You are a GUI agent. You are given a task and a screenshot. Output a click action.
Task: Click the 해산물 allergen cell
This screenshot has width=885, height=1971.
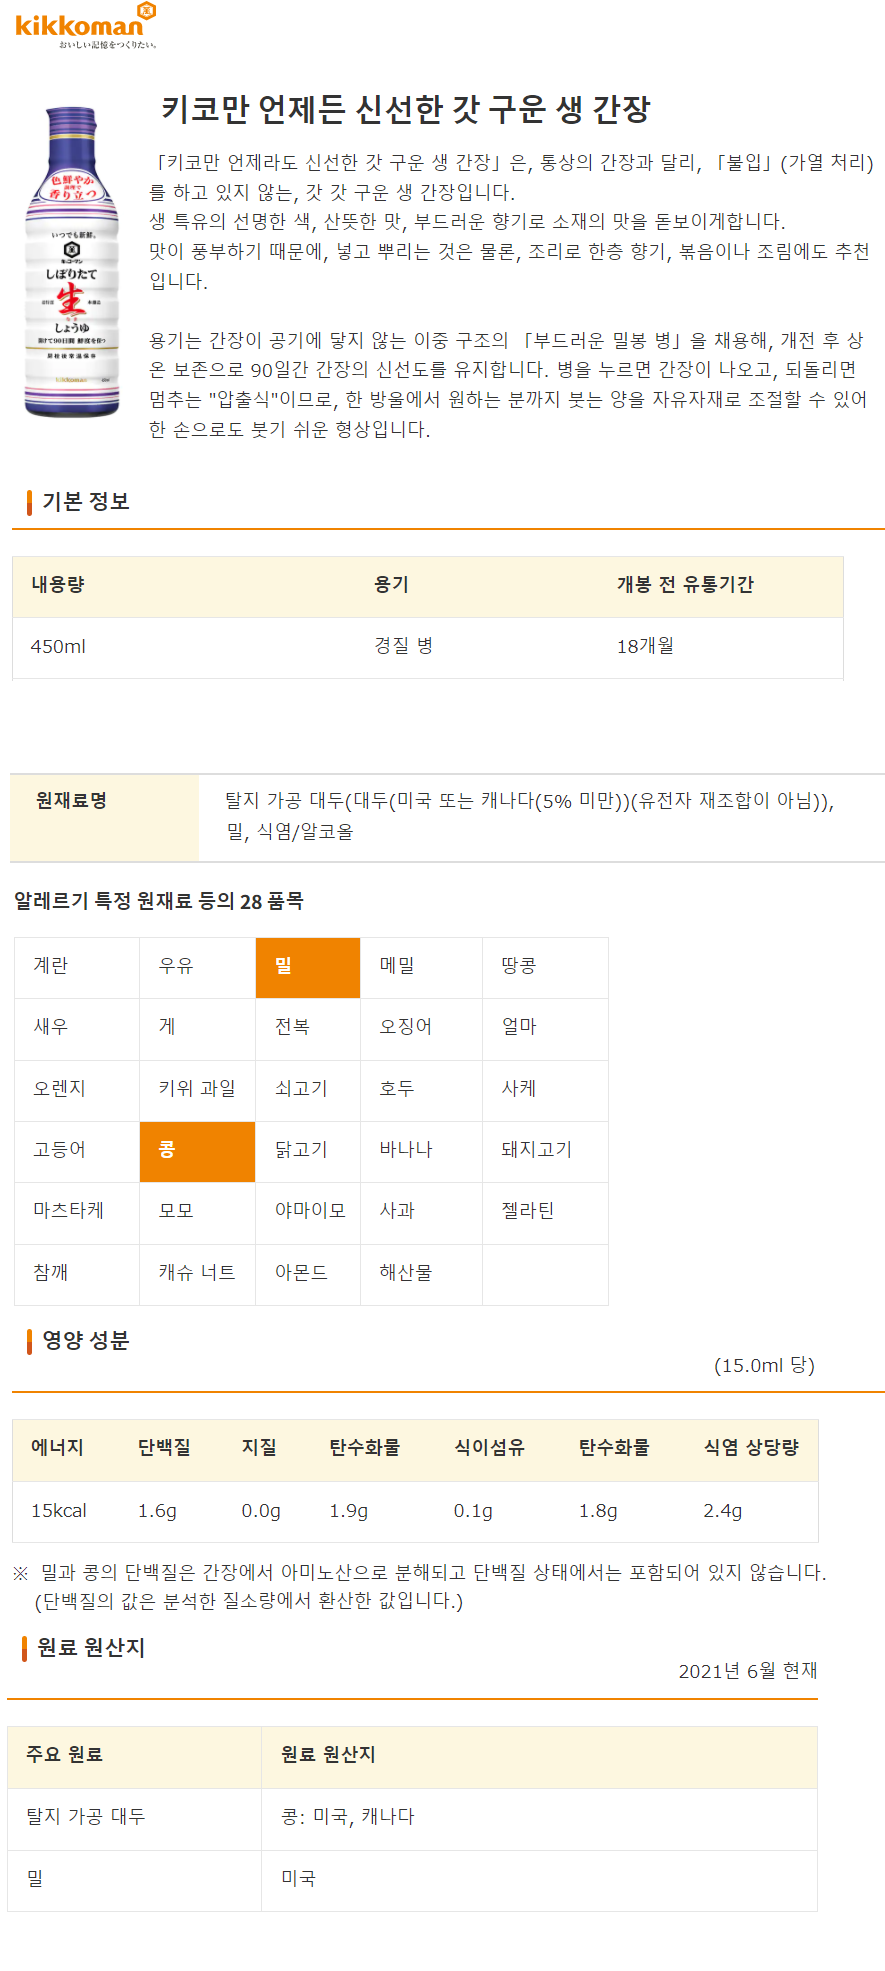pyautogui.click(x=421, y=1274)
